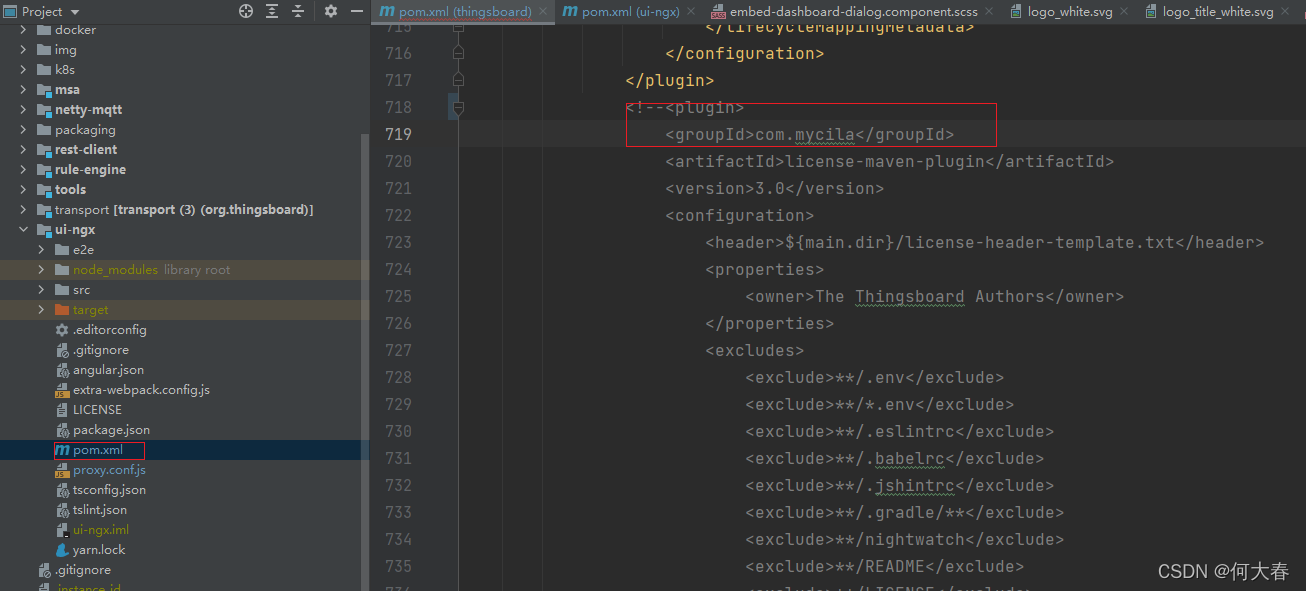The width and height of the screenshot is (1306, 591).
Task: Click the fold marker on line 716
Action: point(458,53)
